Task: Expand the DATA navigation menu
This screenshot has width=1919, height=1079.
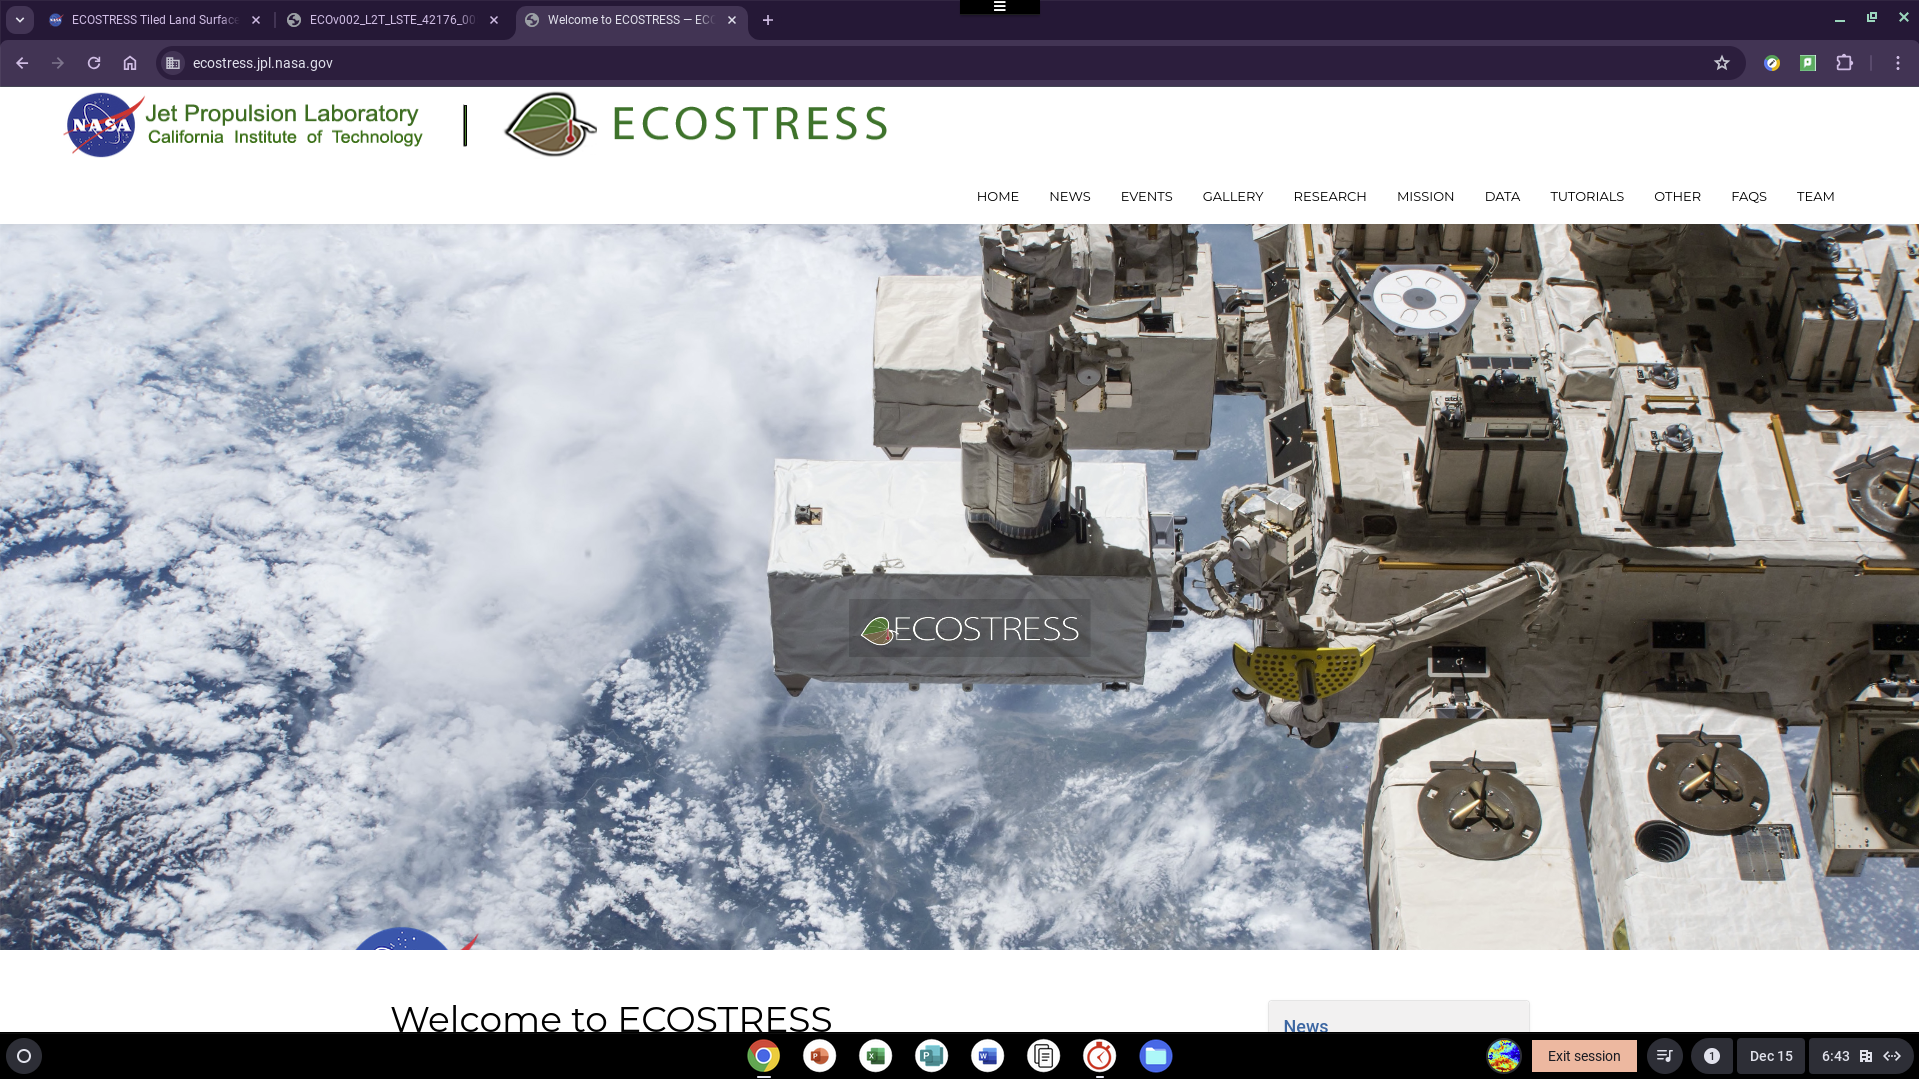Action: 1501,196
